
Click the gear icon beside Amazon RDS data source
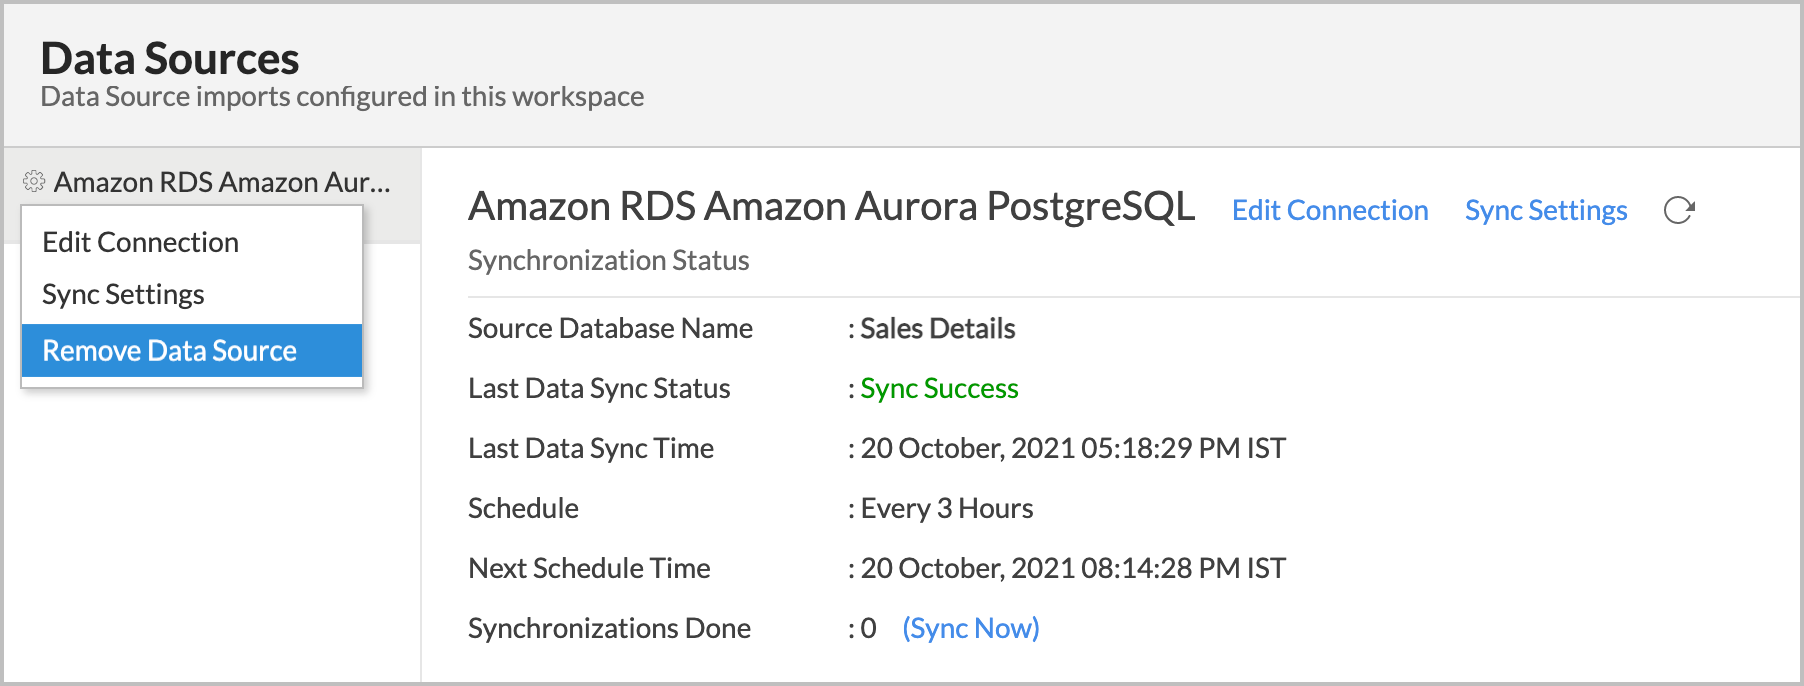click(x=34, y=181)
